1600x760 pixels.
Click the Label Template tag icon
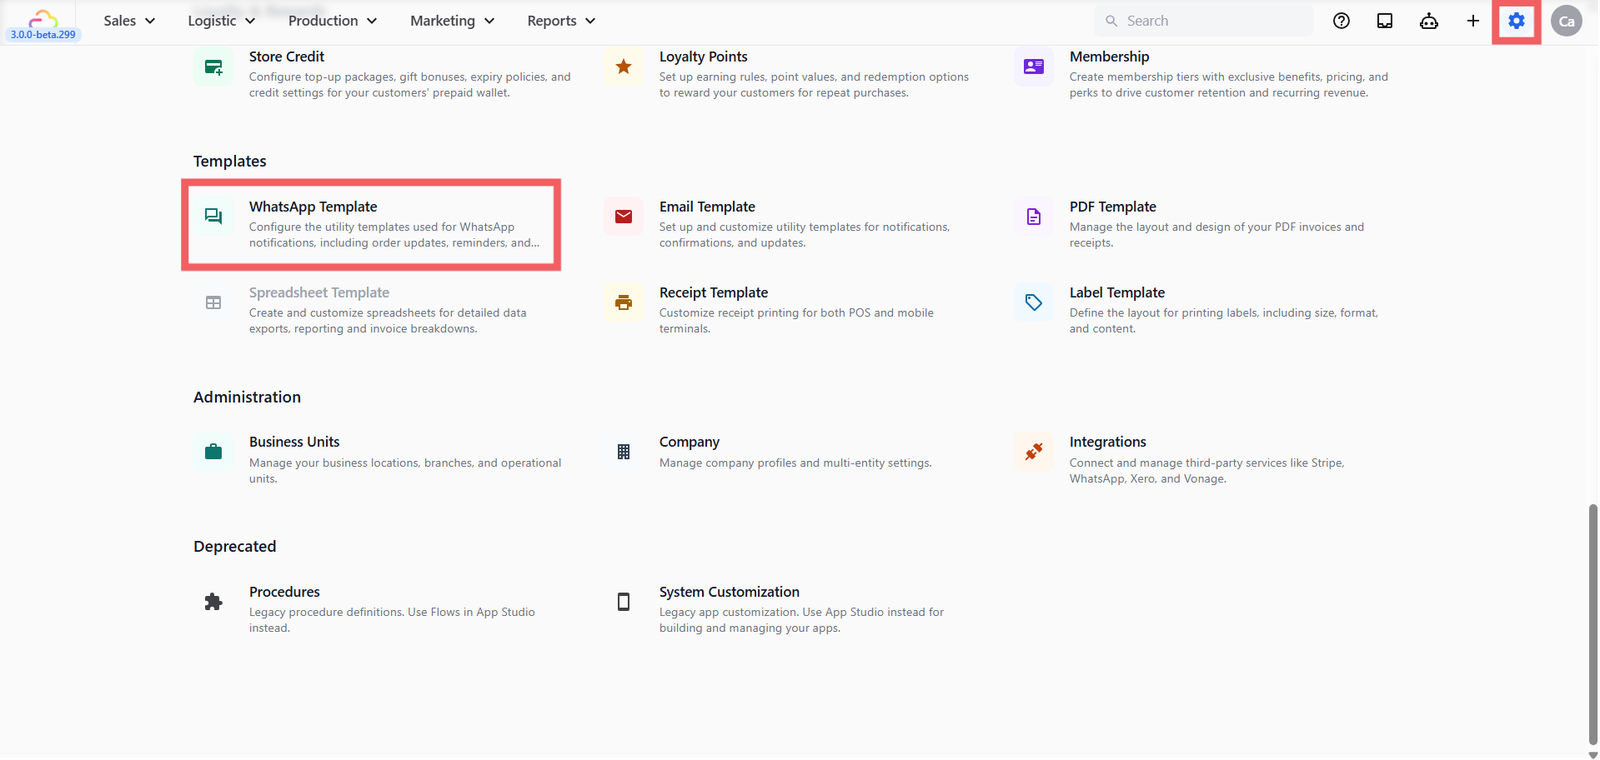point(1033,302)
